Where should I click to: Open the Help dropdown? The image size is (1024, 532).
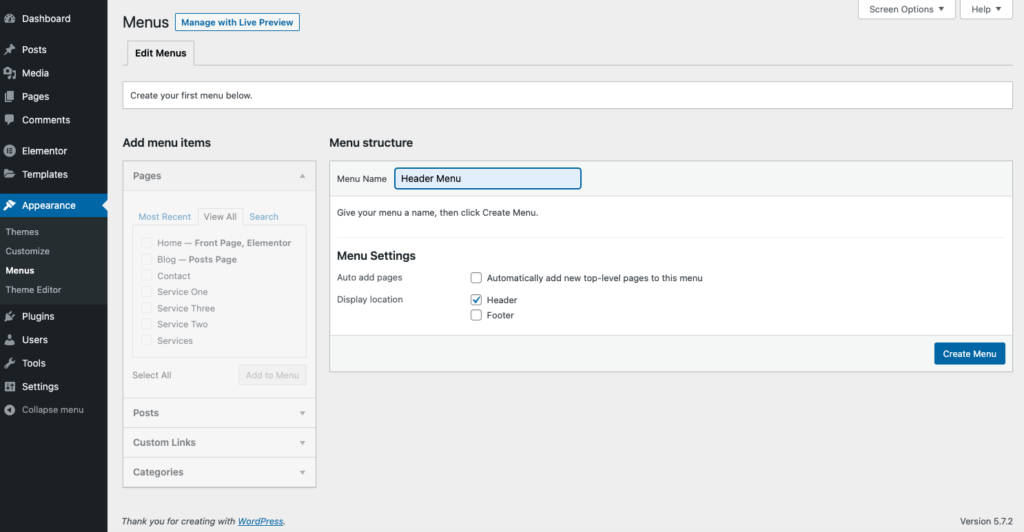coord(986,9)
